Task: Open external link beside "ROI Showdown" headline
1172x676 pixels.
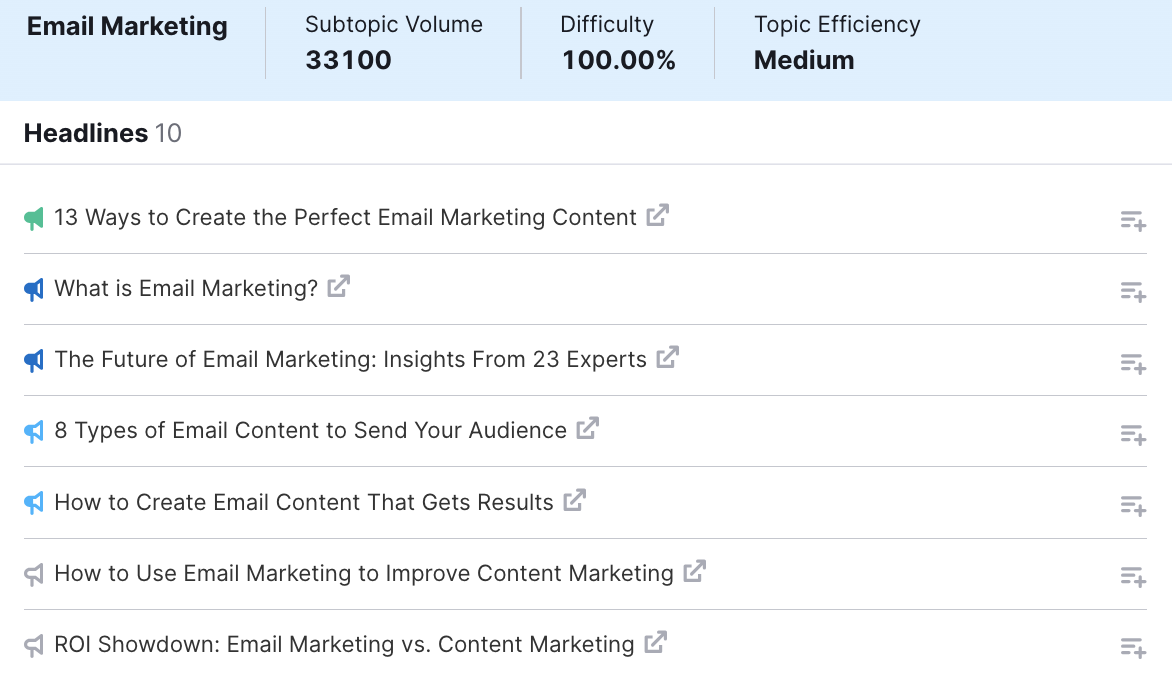Action: [657, 643]
